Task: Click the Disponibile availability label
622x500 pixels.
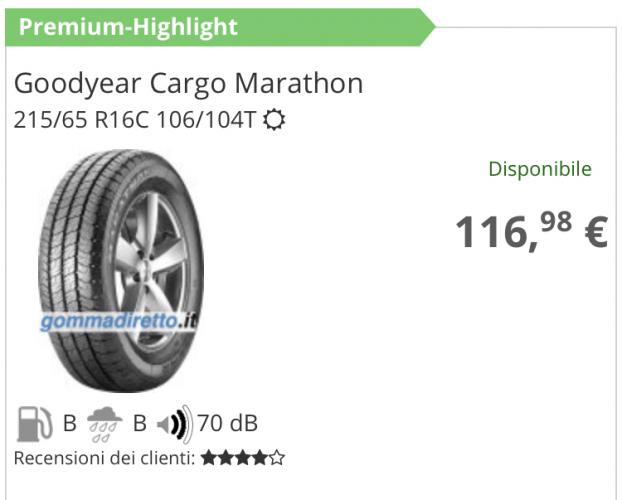Action: click(539, 169)
